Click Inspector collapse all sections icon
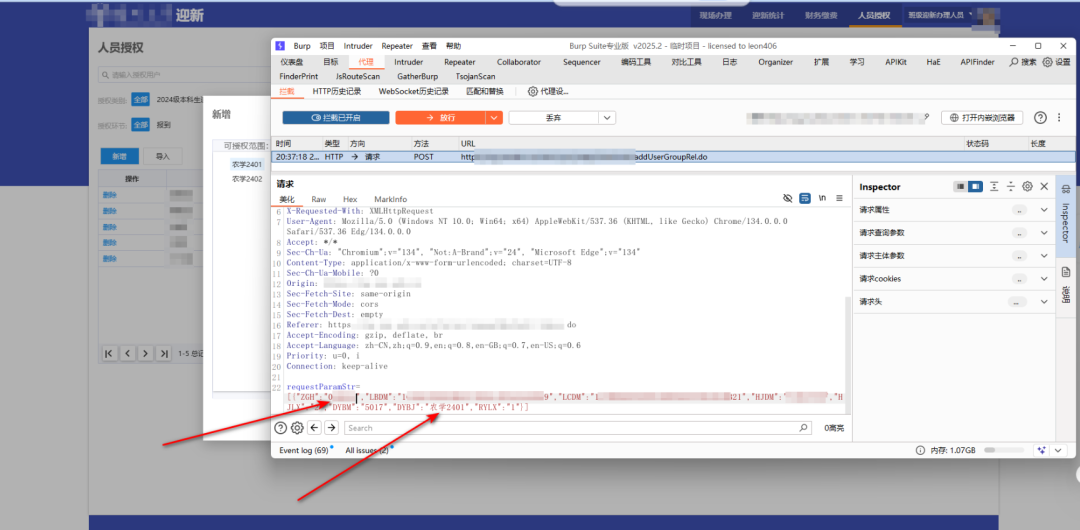 [1010, 187]
